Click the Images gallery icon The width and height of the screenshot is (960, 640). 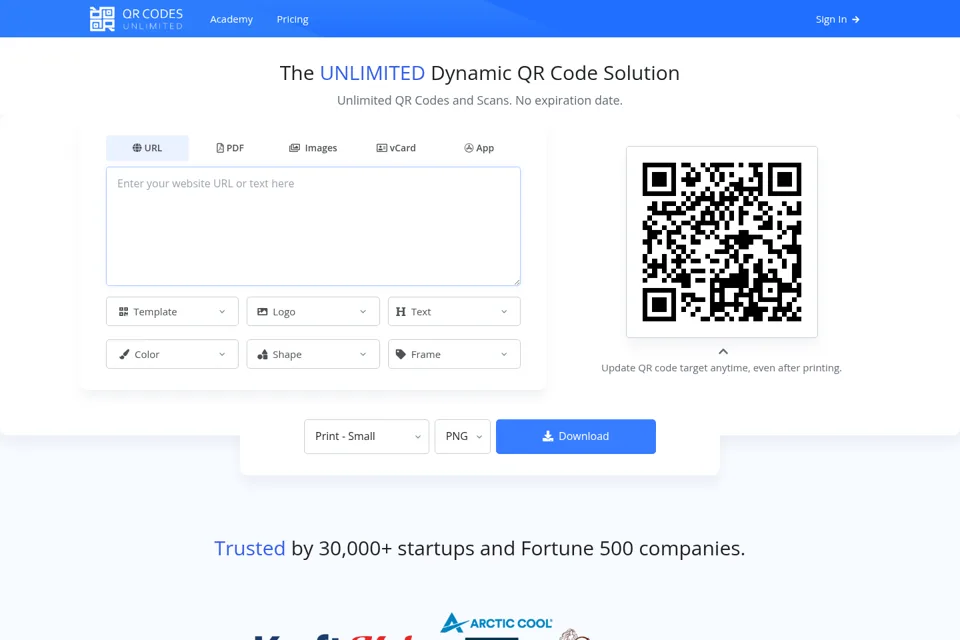pos(294,148)
